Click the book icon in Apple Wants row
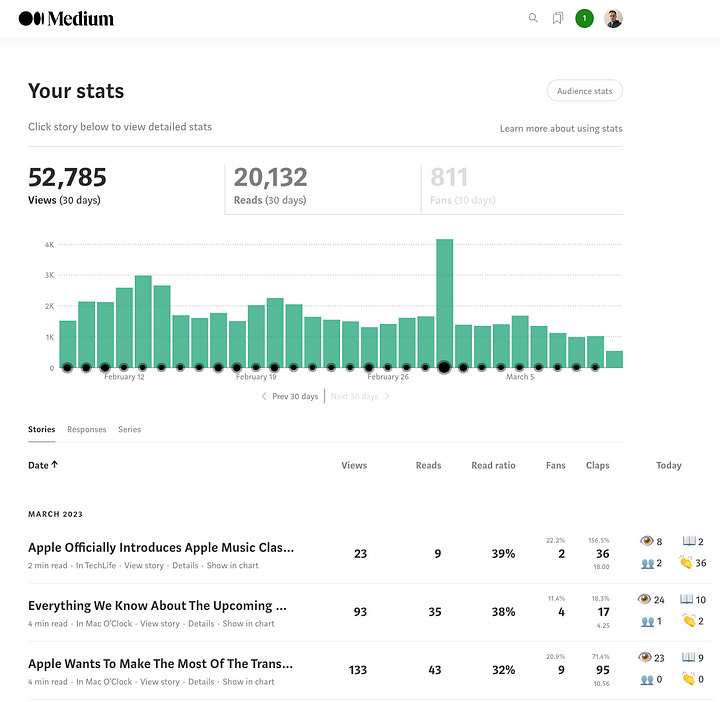720x702 pixels. pyautogui.click(x=688, y=657)
